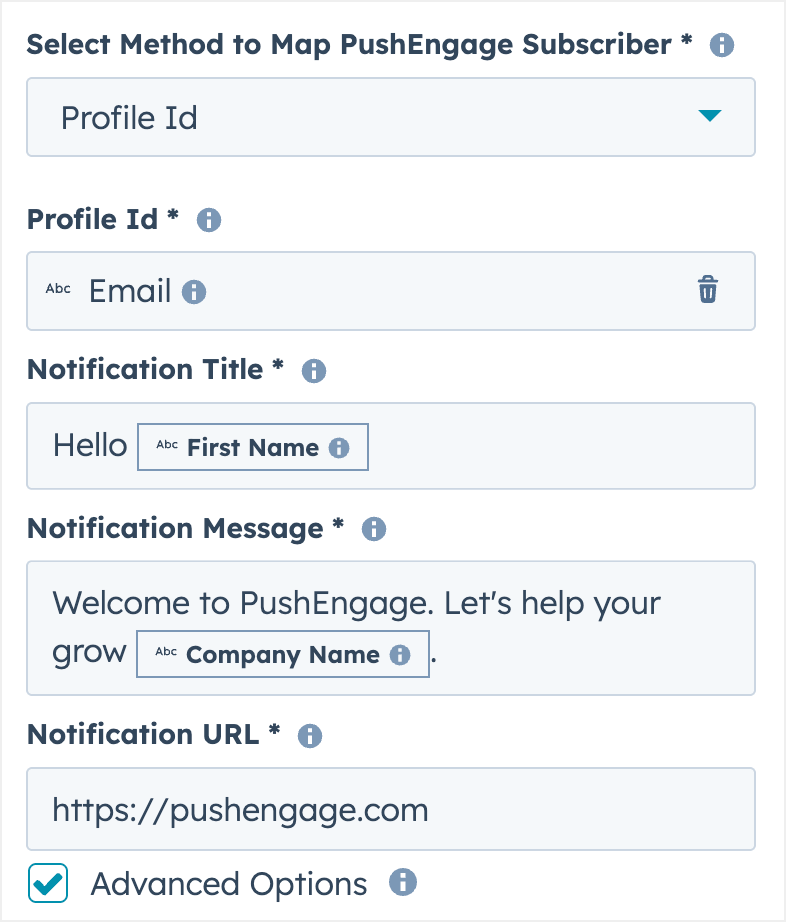The height and width of the screenshot is (922, 786).
Task: Delete the Email property with trash icon
Action: [x=708, y=290]
